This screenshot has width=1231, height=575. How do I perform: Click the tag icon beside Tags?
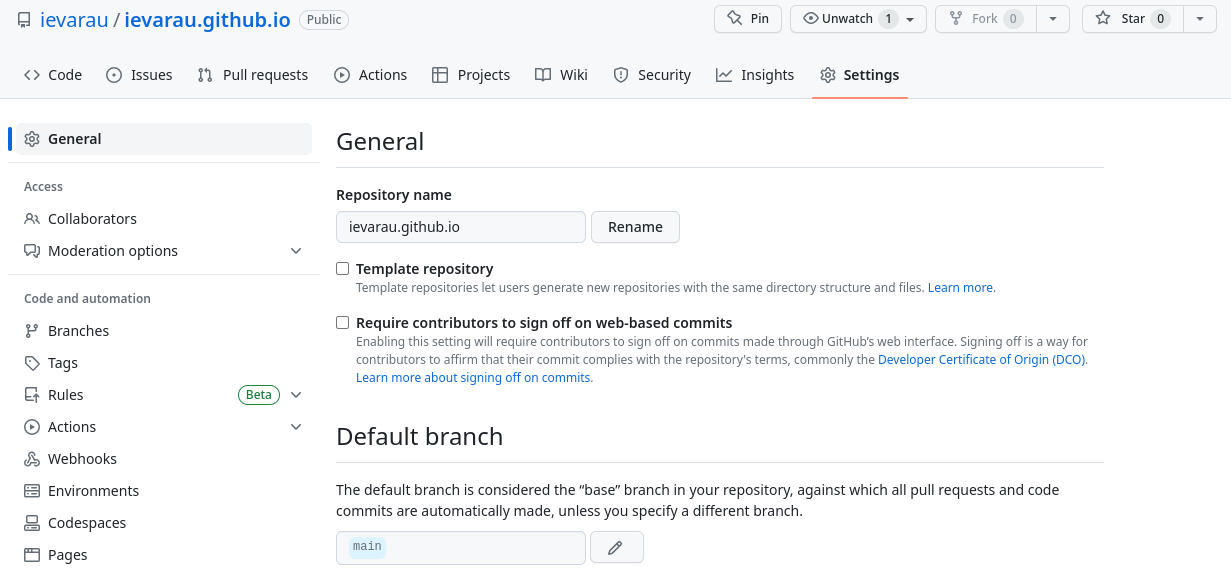(32, 363)
